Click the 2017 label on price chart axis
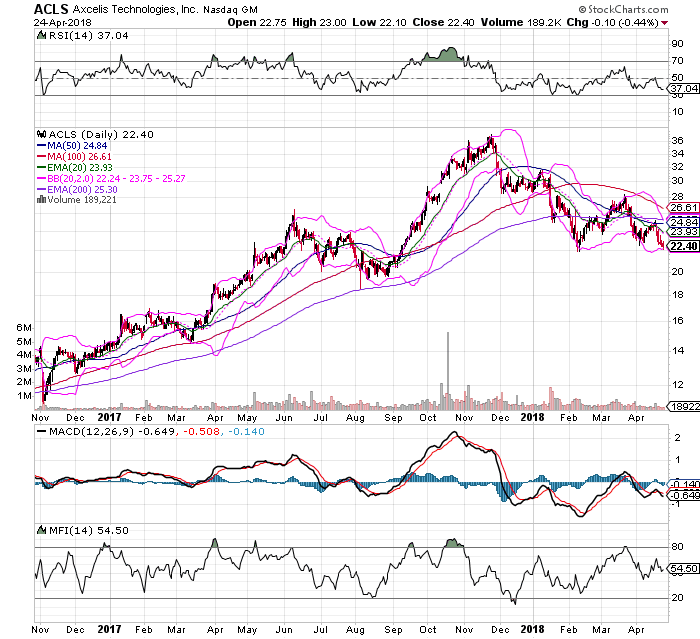 [109, 417]
